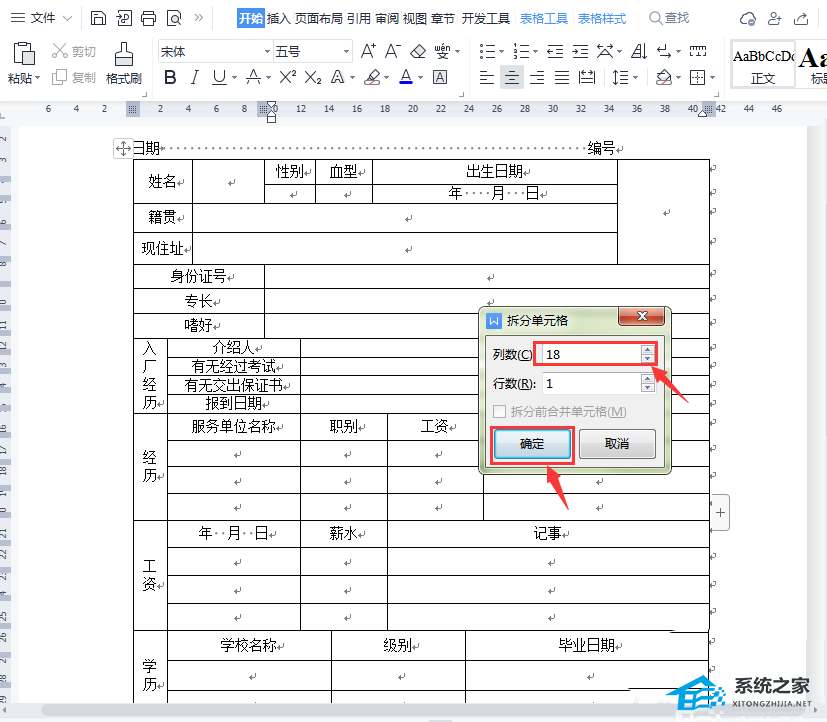Expand the 文件 menu arrow

tap(68, 18)
